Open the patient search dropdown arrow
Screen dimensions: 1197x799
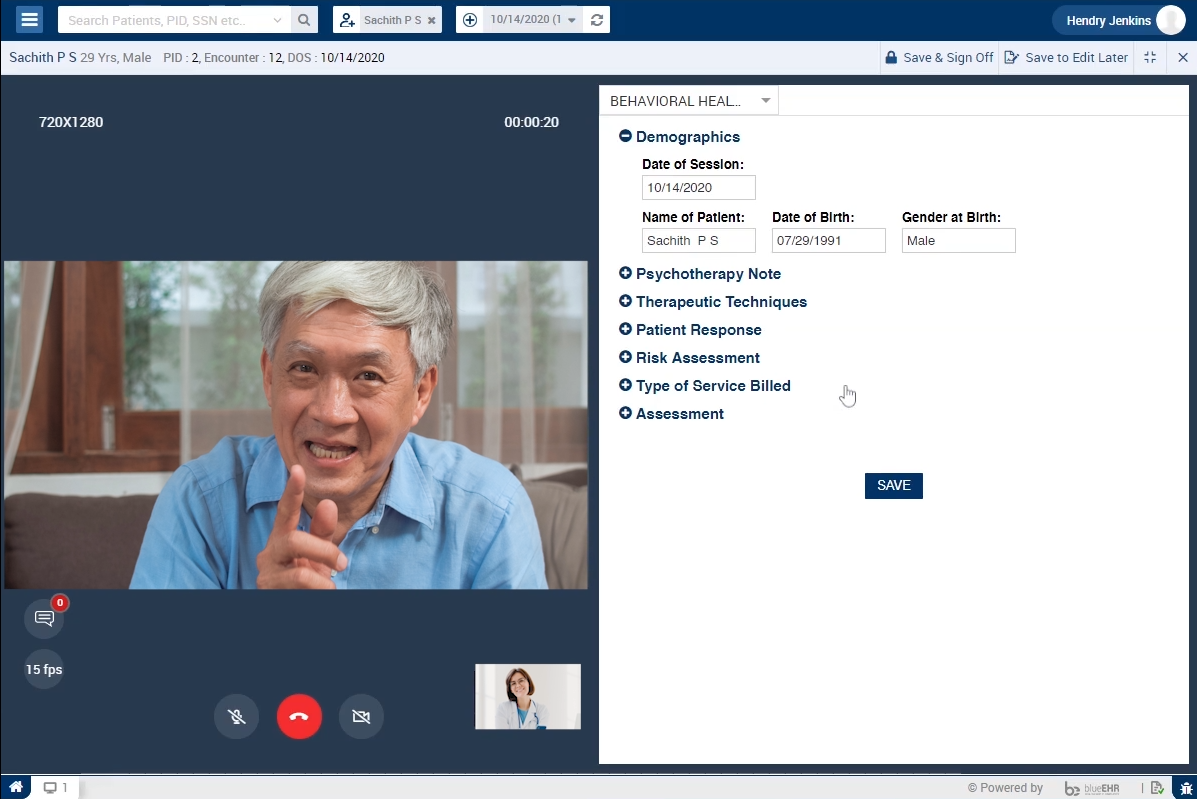pos(277,21)
